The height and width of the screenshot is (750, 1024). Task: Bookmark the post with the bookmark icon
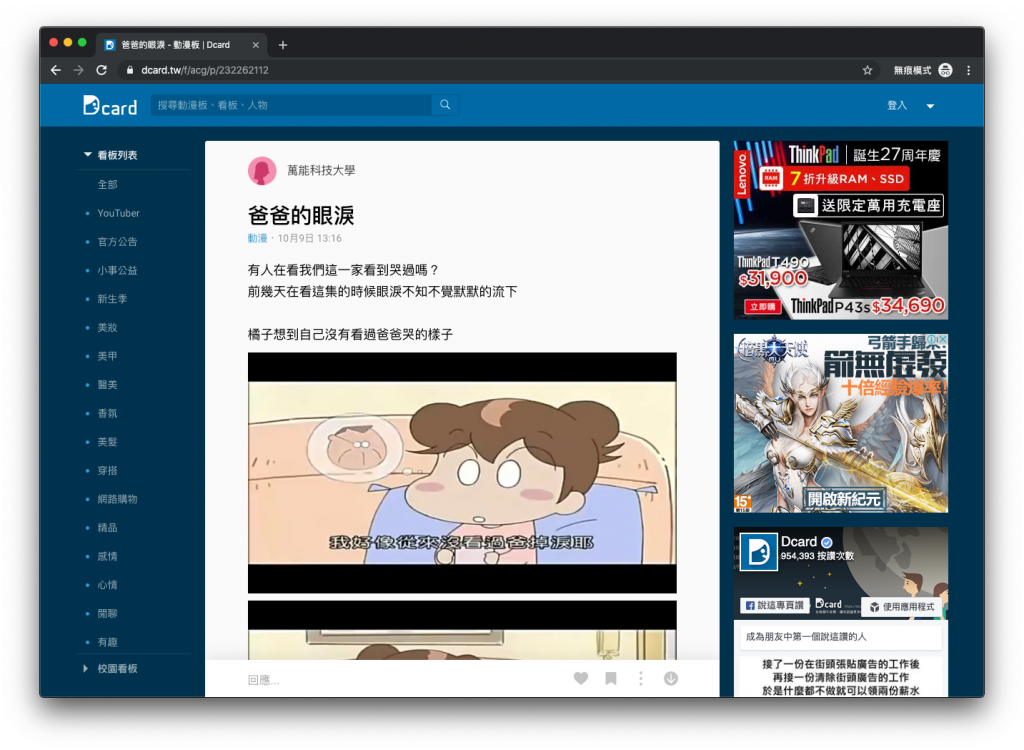[611, 679]
